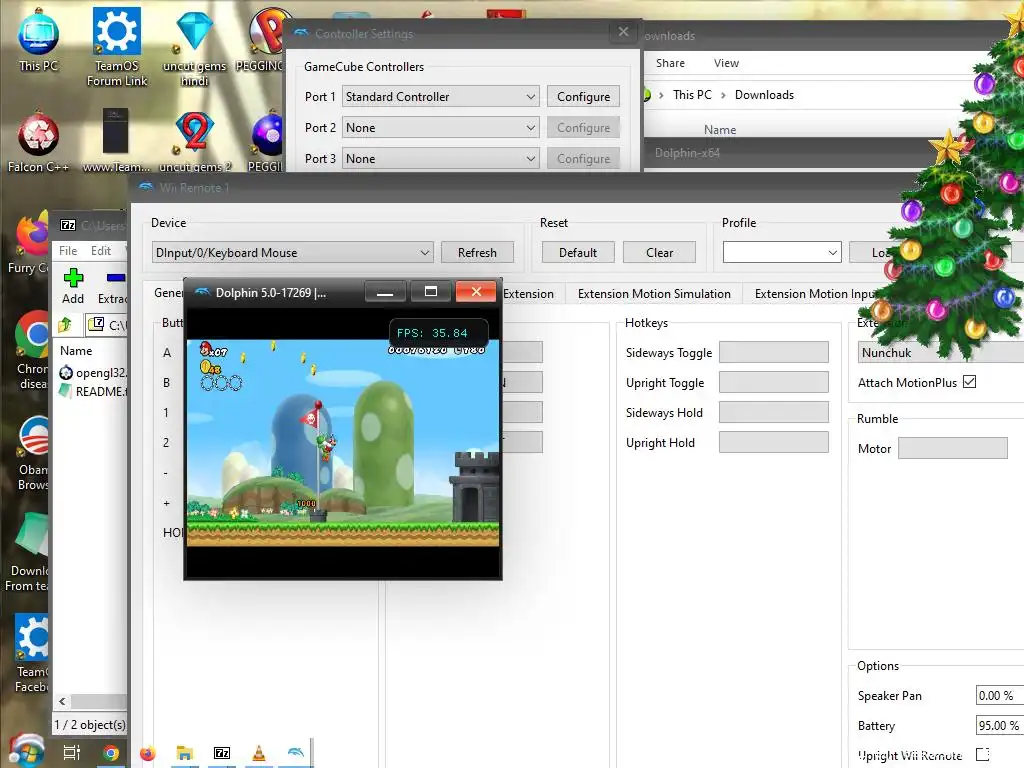This screenshot has height=768, width=1024.
Task: Open Firefox from the taskbar
Action: 148,754
